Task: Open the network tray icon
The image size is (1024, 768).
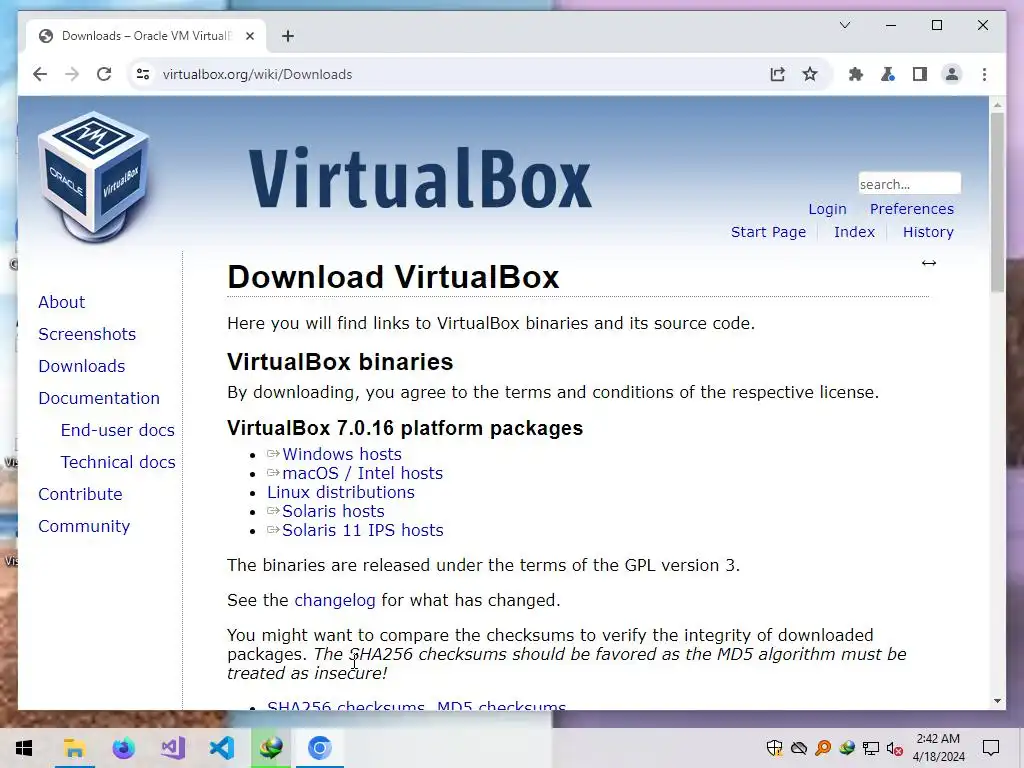Action: tap(871, 748)
